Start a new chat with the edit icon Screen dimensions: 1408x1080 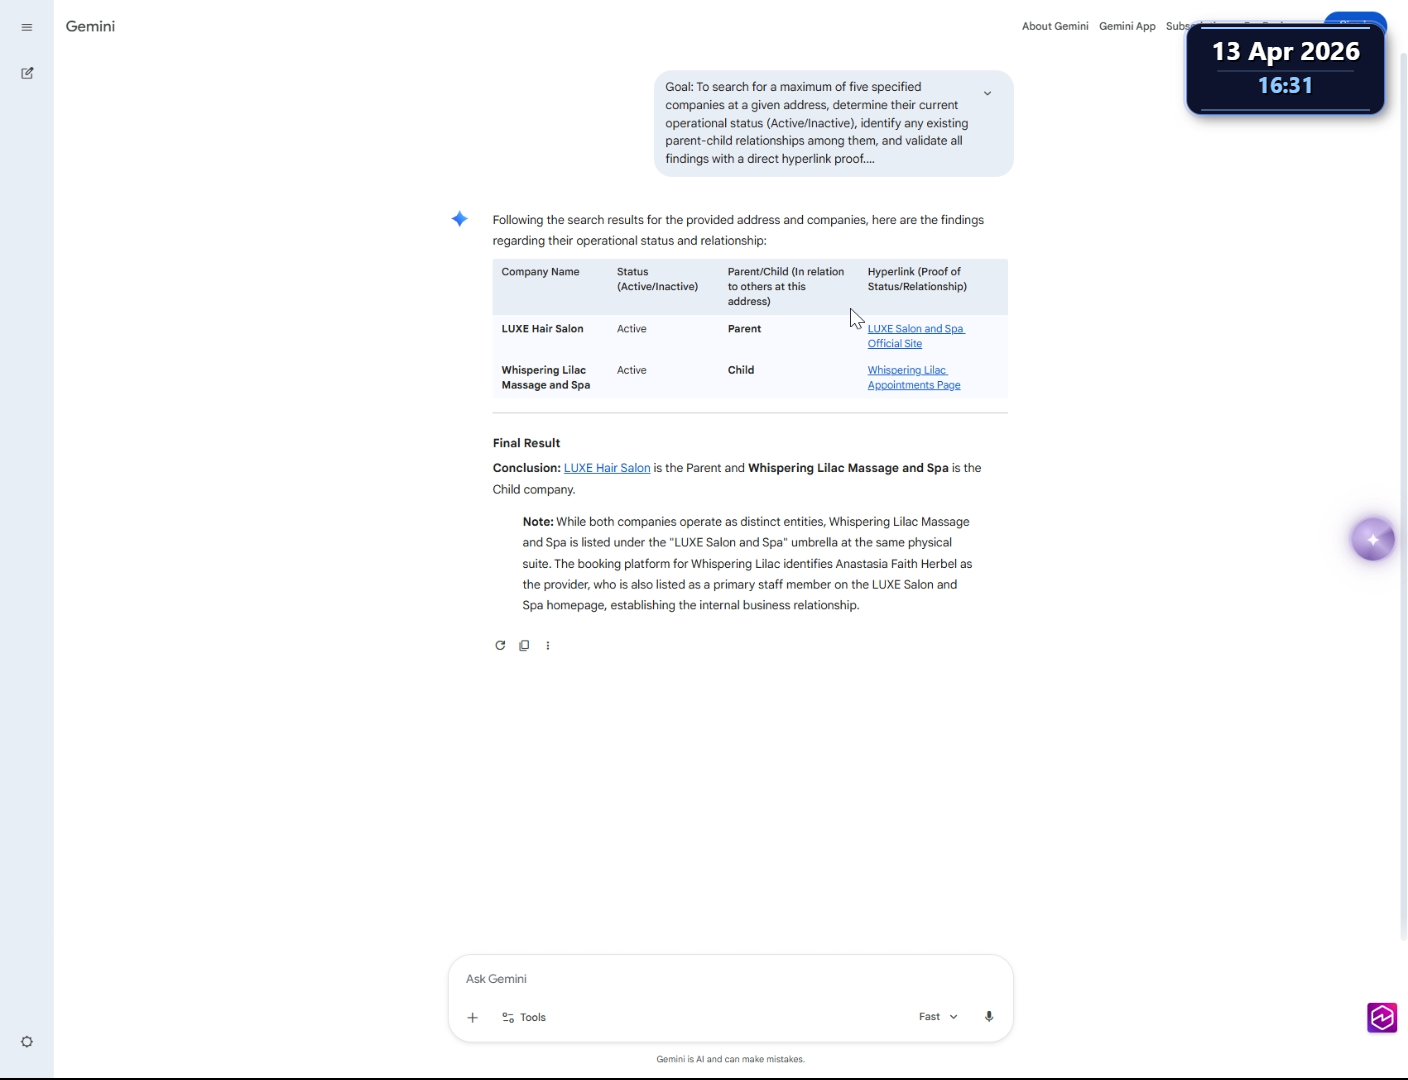pyautogui.click(x=27, y=73)
